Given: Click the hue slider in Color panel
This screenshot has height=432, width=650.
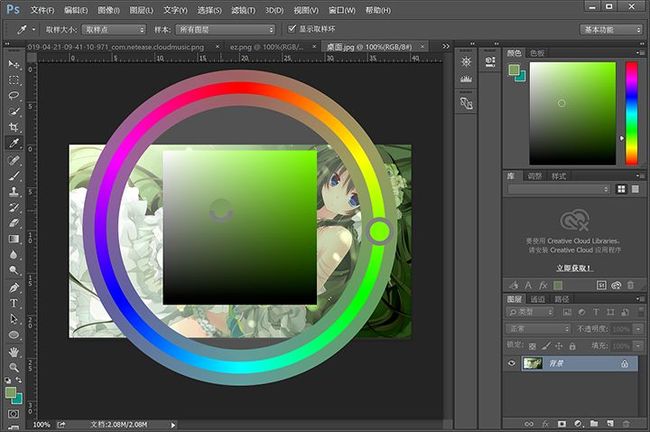Looking at the screenshot, I should coord(631,113).
